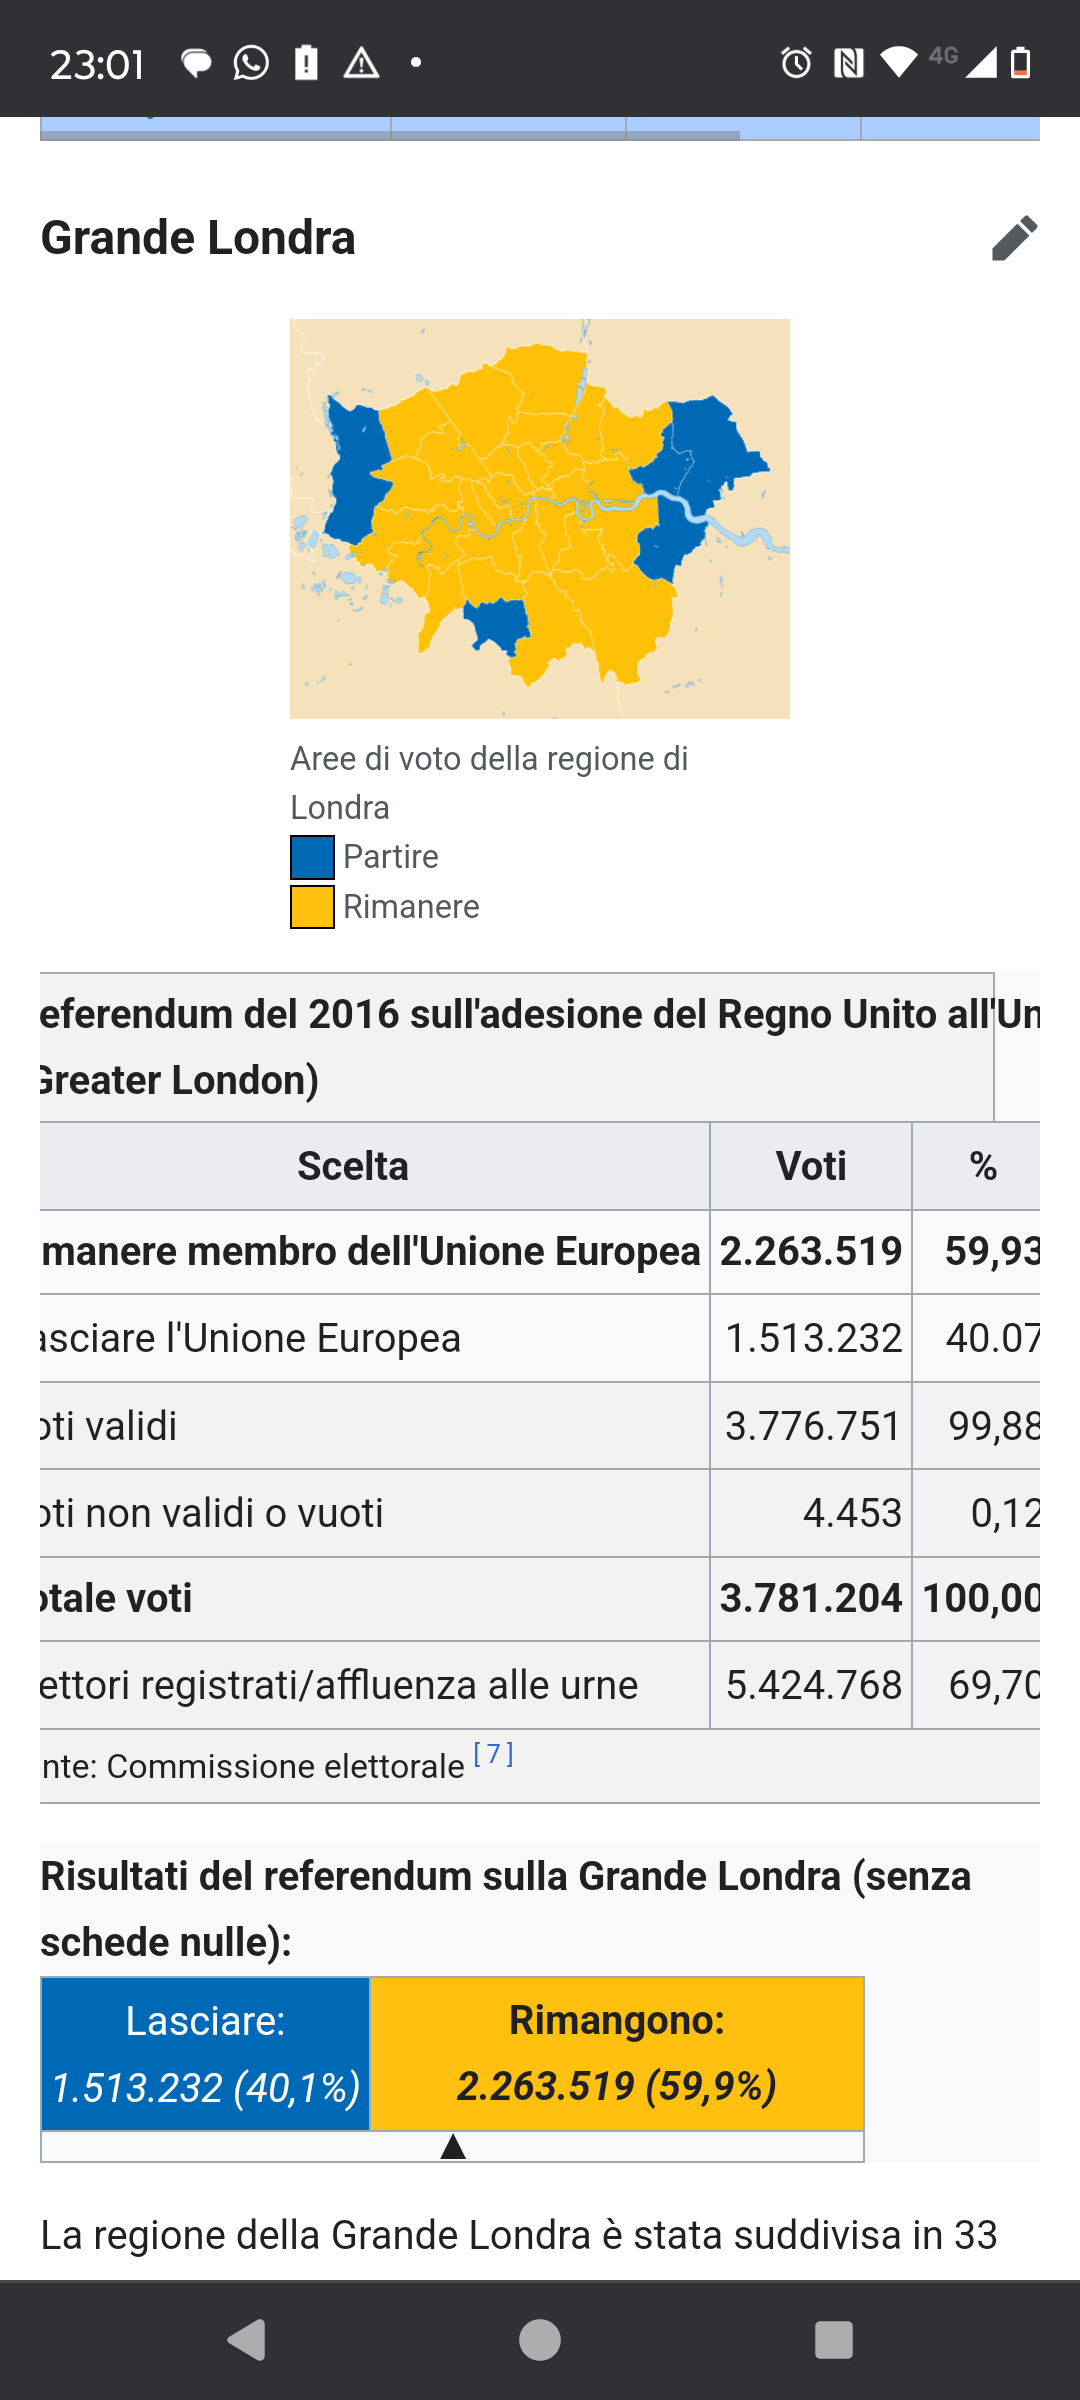Open the Greater London voting areas map
This screenshot has height=2400, width=1080.
(540, 519)
